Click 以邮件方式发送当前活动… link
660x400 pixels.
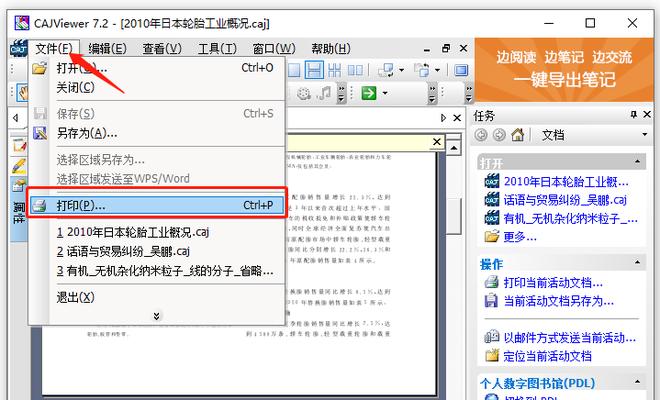pyautogui.click(x=569, y=337)
